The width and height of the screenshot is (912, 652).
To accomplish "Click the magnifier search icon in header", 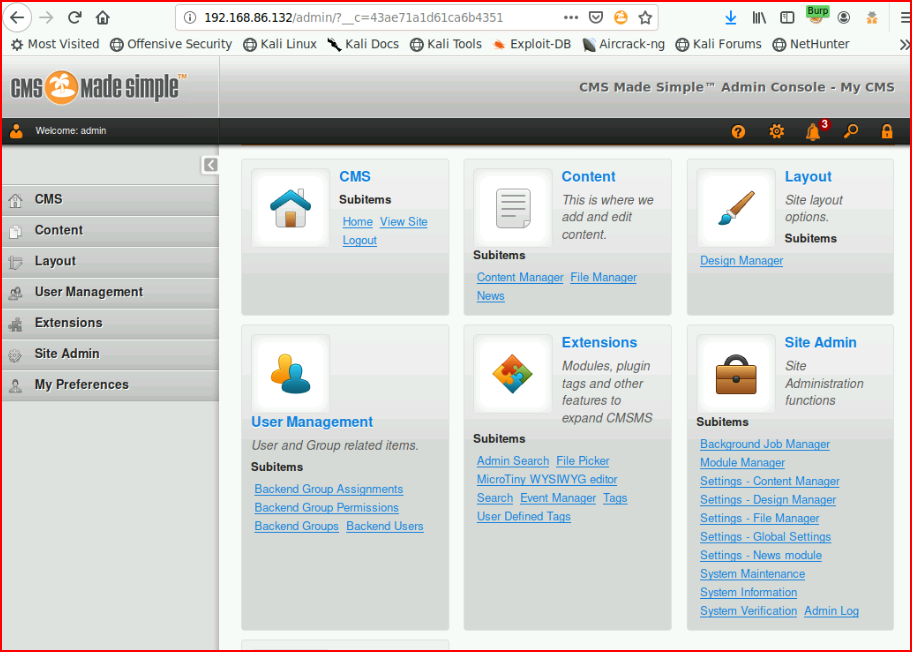I will pyautogui.click(x=851, y=131).
